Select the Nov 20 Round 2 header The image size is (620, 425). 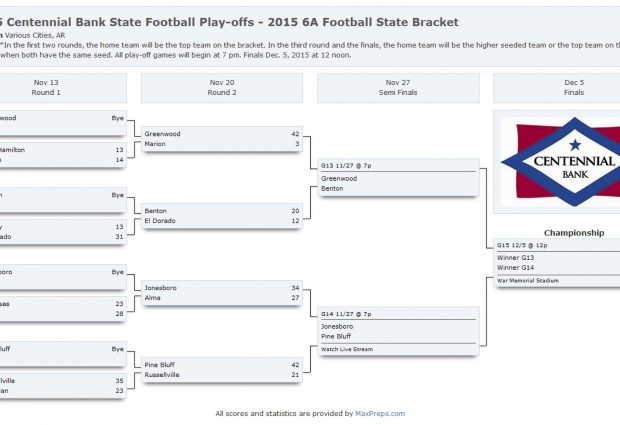pyautogui.click(x=222, y=88)
